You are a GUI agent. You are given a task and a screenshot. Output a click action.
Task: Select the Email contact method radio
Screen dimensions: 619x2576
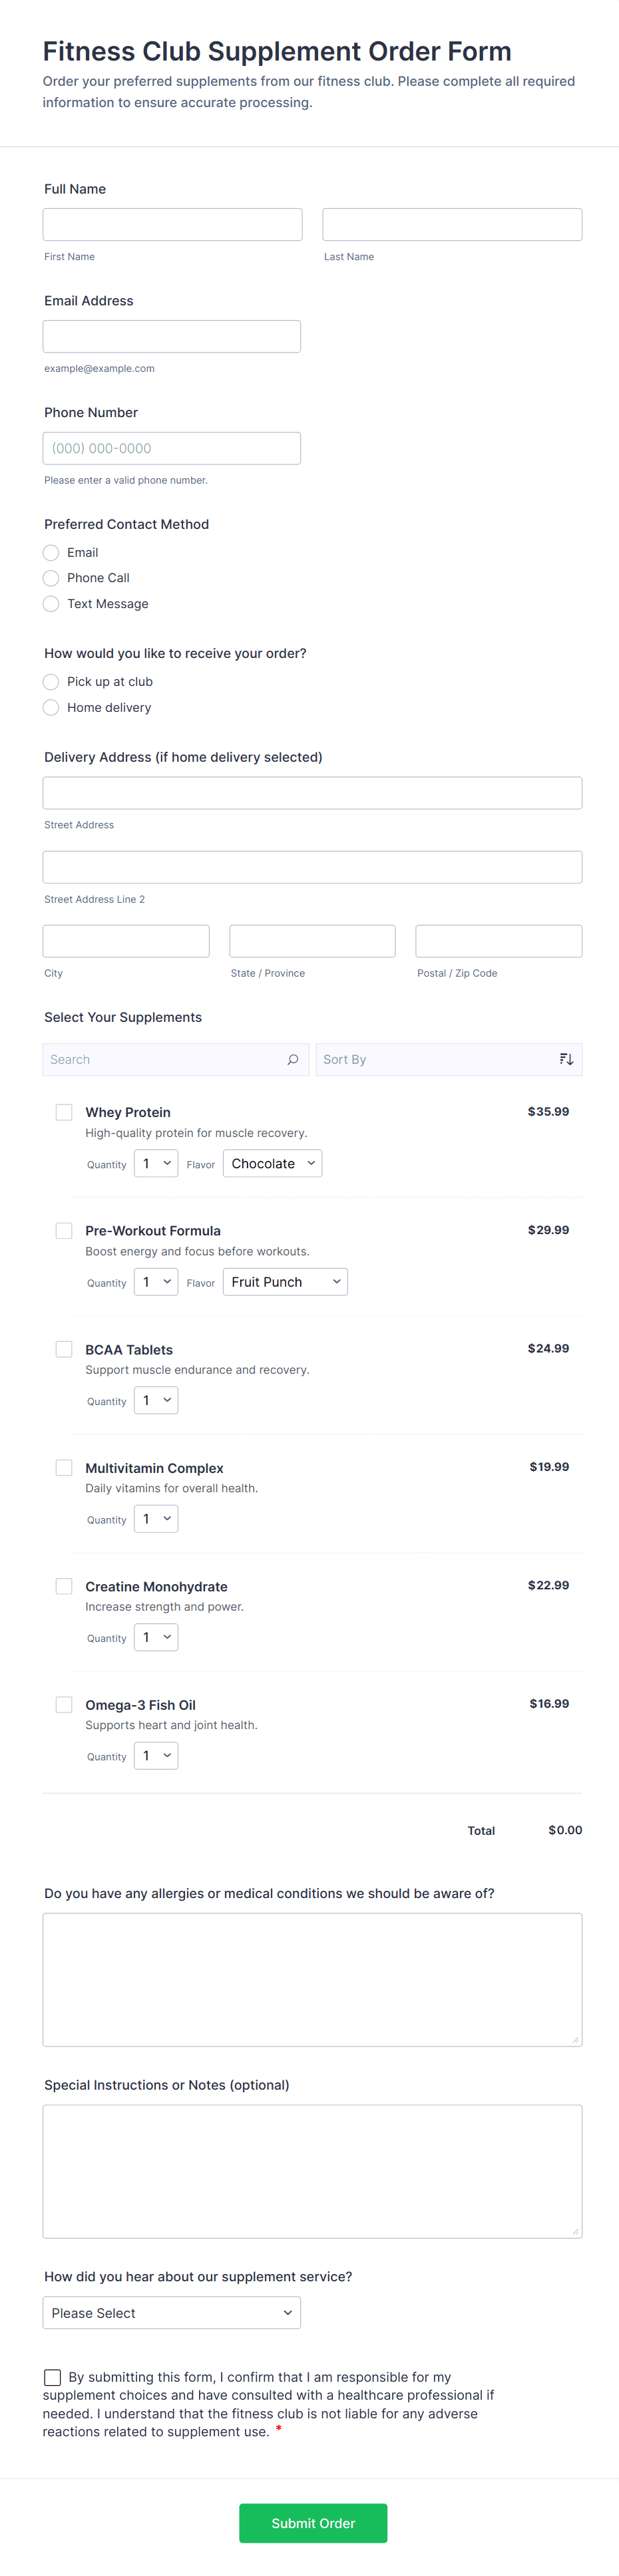[x=51, y=552]
